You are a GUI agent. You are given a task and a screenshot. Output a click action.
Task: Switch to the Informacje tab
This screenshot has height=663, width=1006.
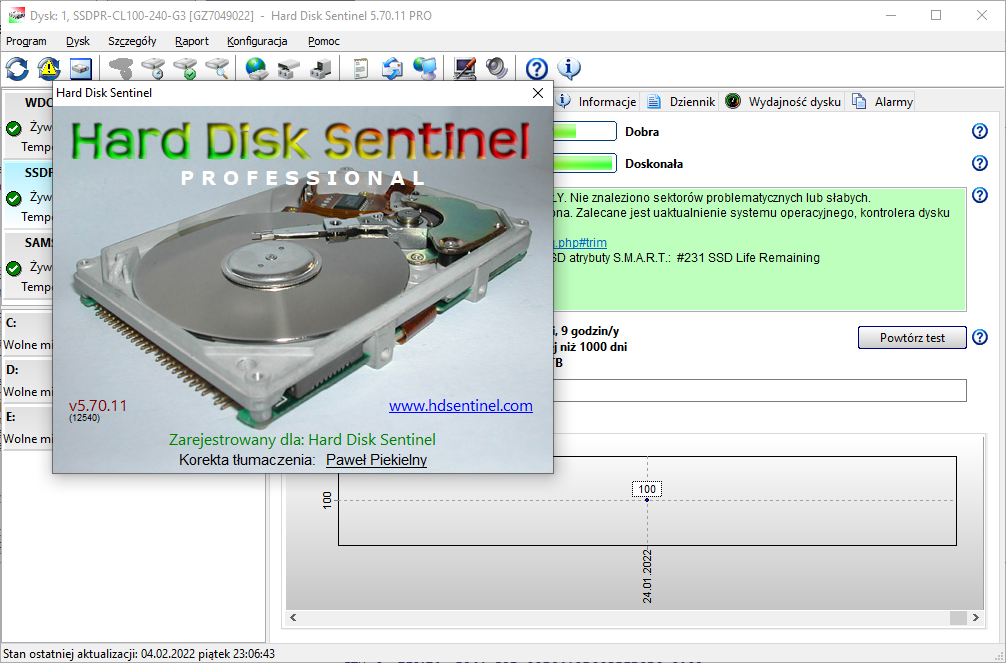pos(596,101)
